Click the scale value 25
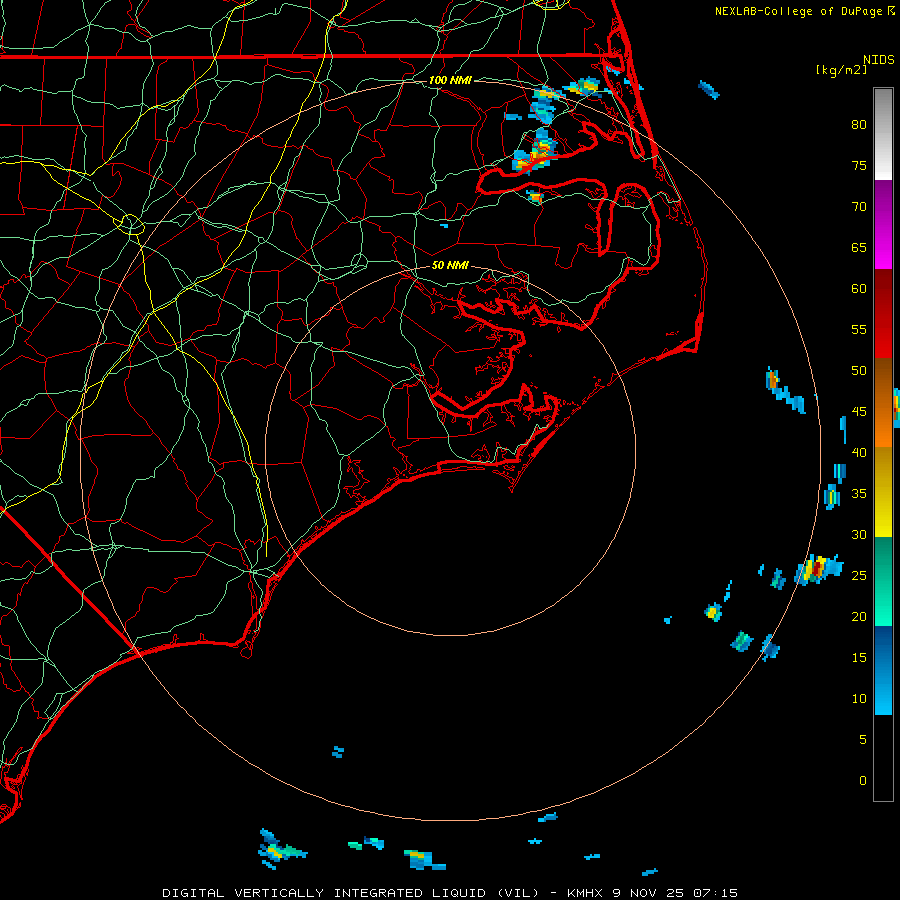The height and width of the screenshot is (900, 900). [859, 575]
